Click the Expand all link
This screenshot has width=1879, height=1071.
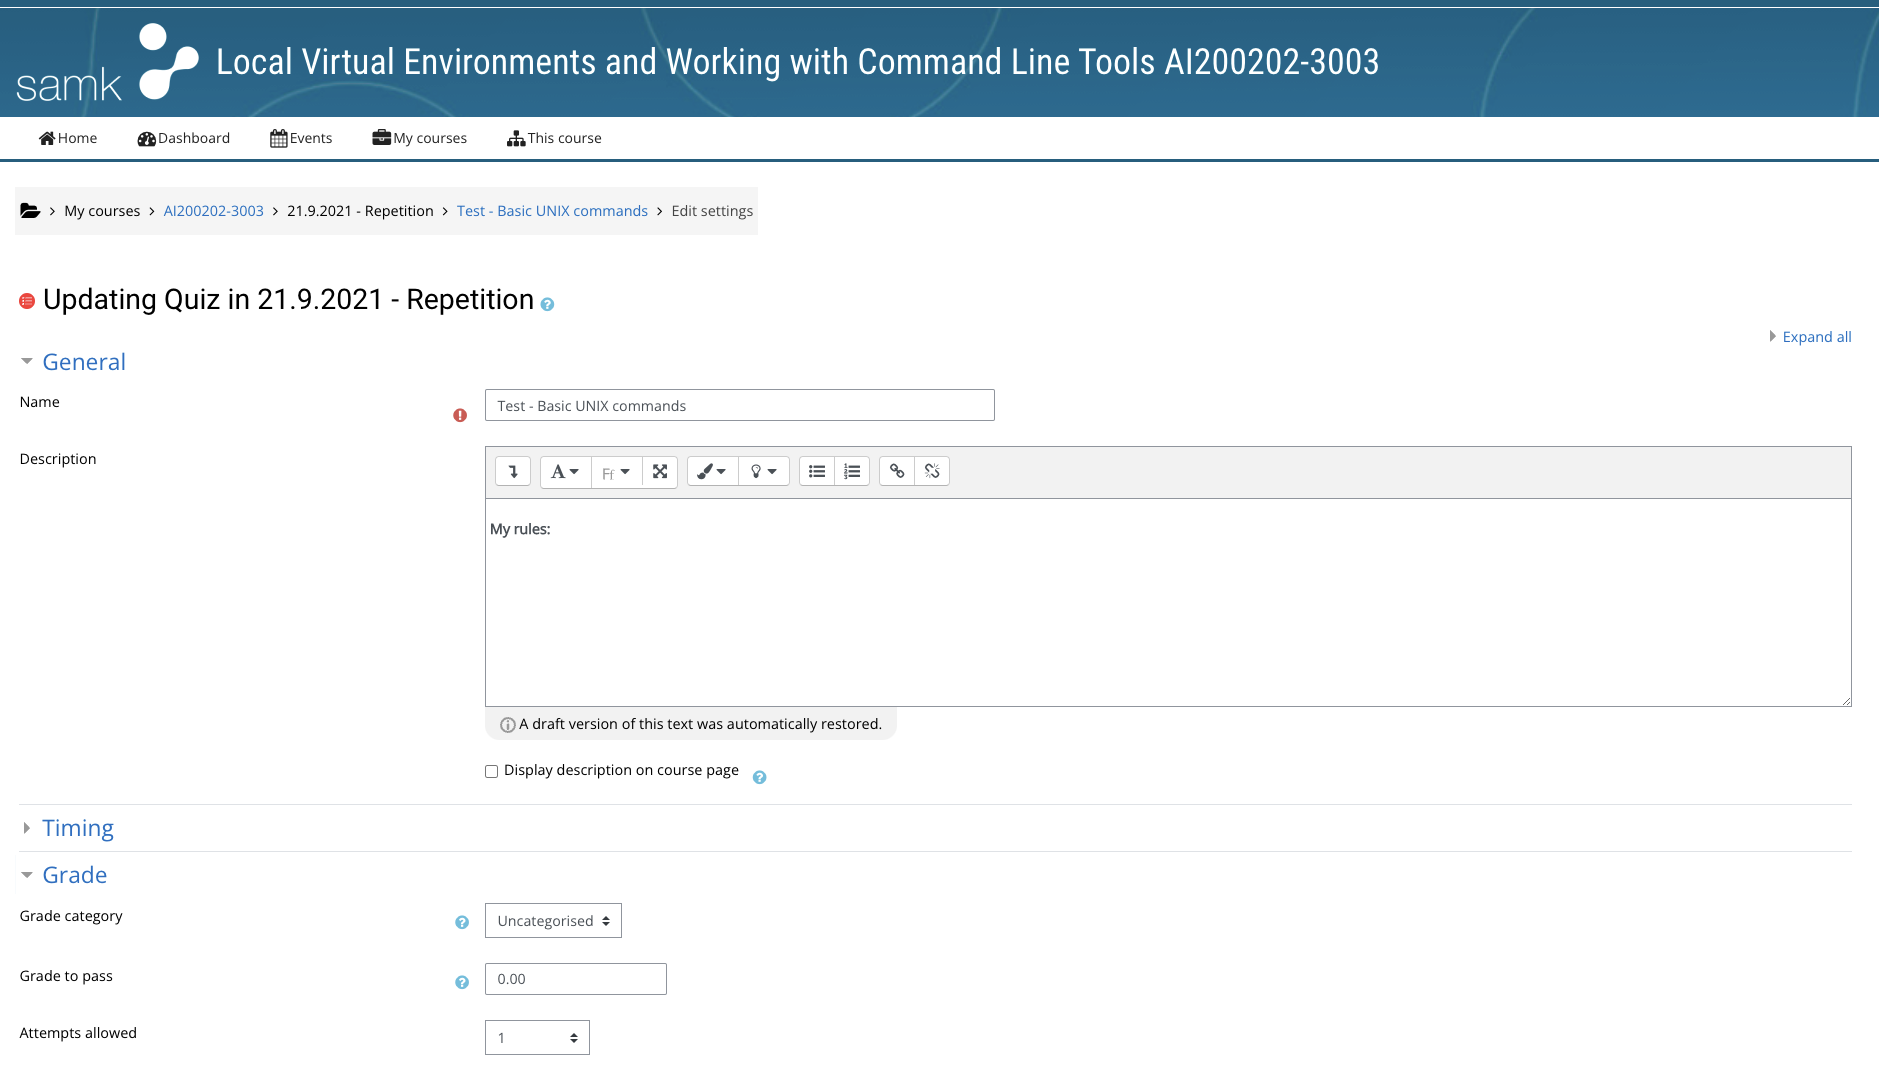click(x=1815, y=336)
